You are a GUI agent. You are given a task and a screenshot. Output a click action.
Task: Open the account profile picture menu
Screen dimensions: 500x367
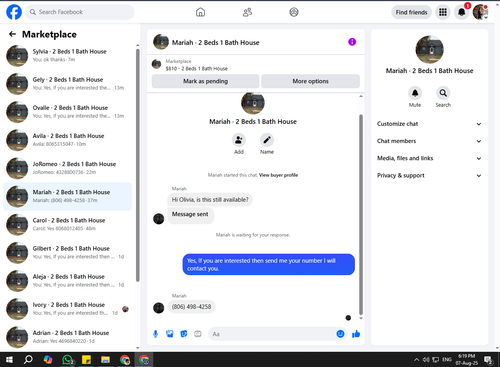pos(480,12)
